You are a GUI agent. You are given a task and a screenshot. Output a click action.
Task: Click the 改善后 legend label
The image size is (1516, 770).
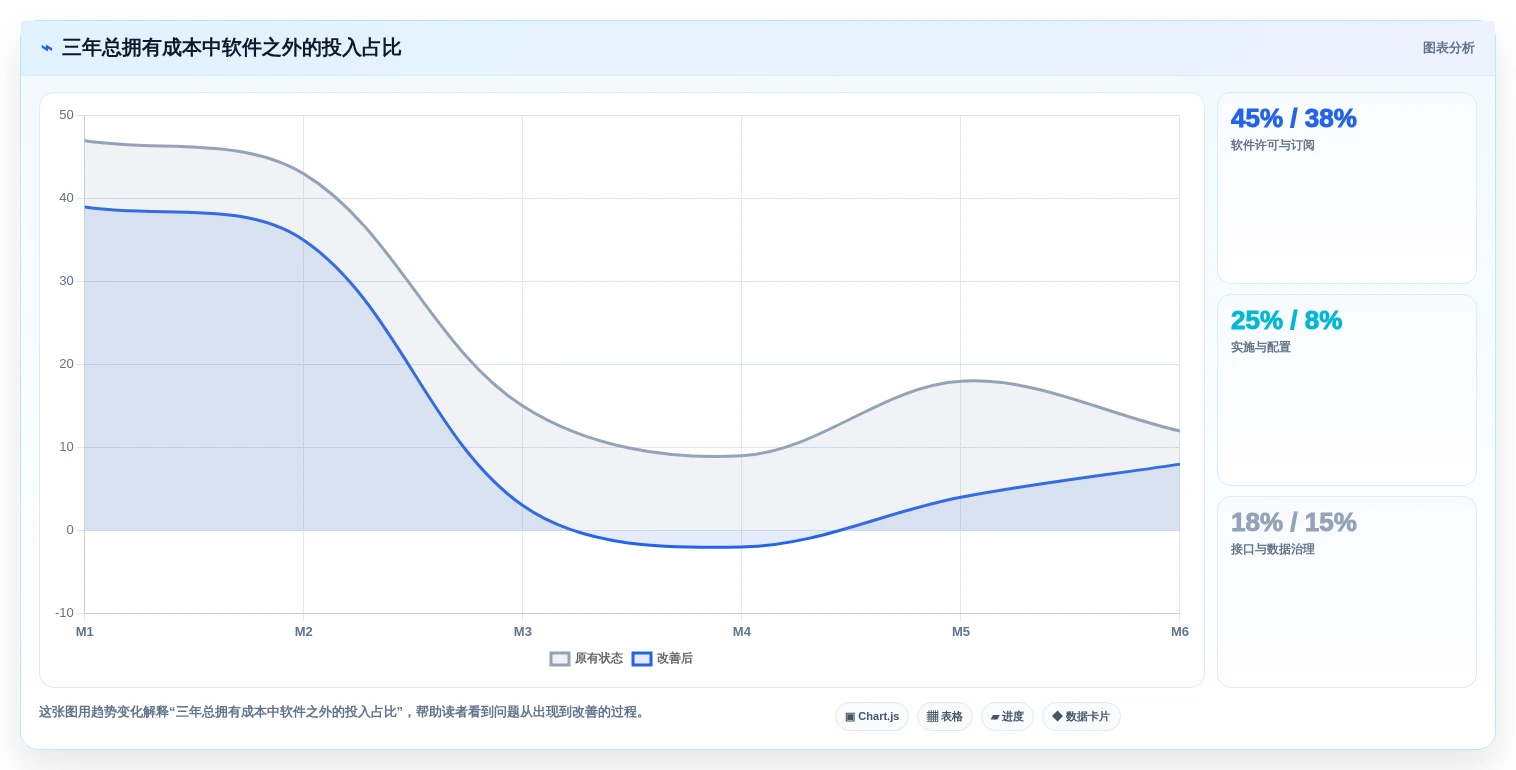point(675,659)
